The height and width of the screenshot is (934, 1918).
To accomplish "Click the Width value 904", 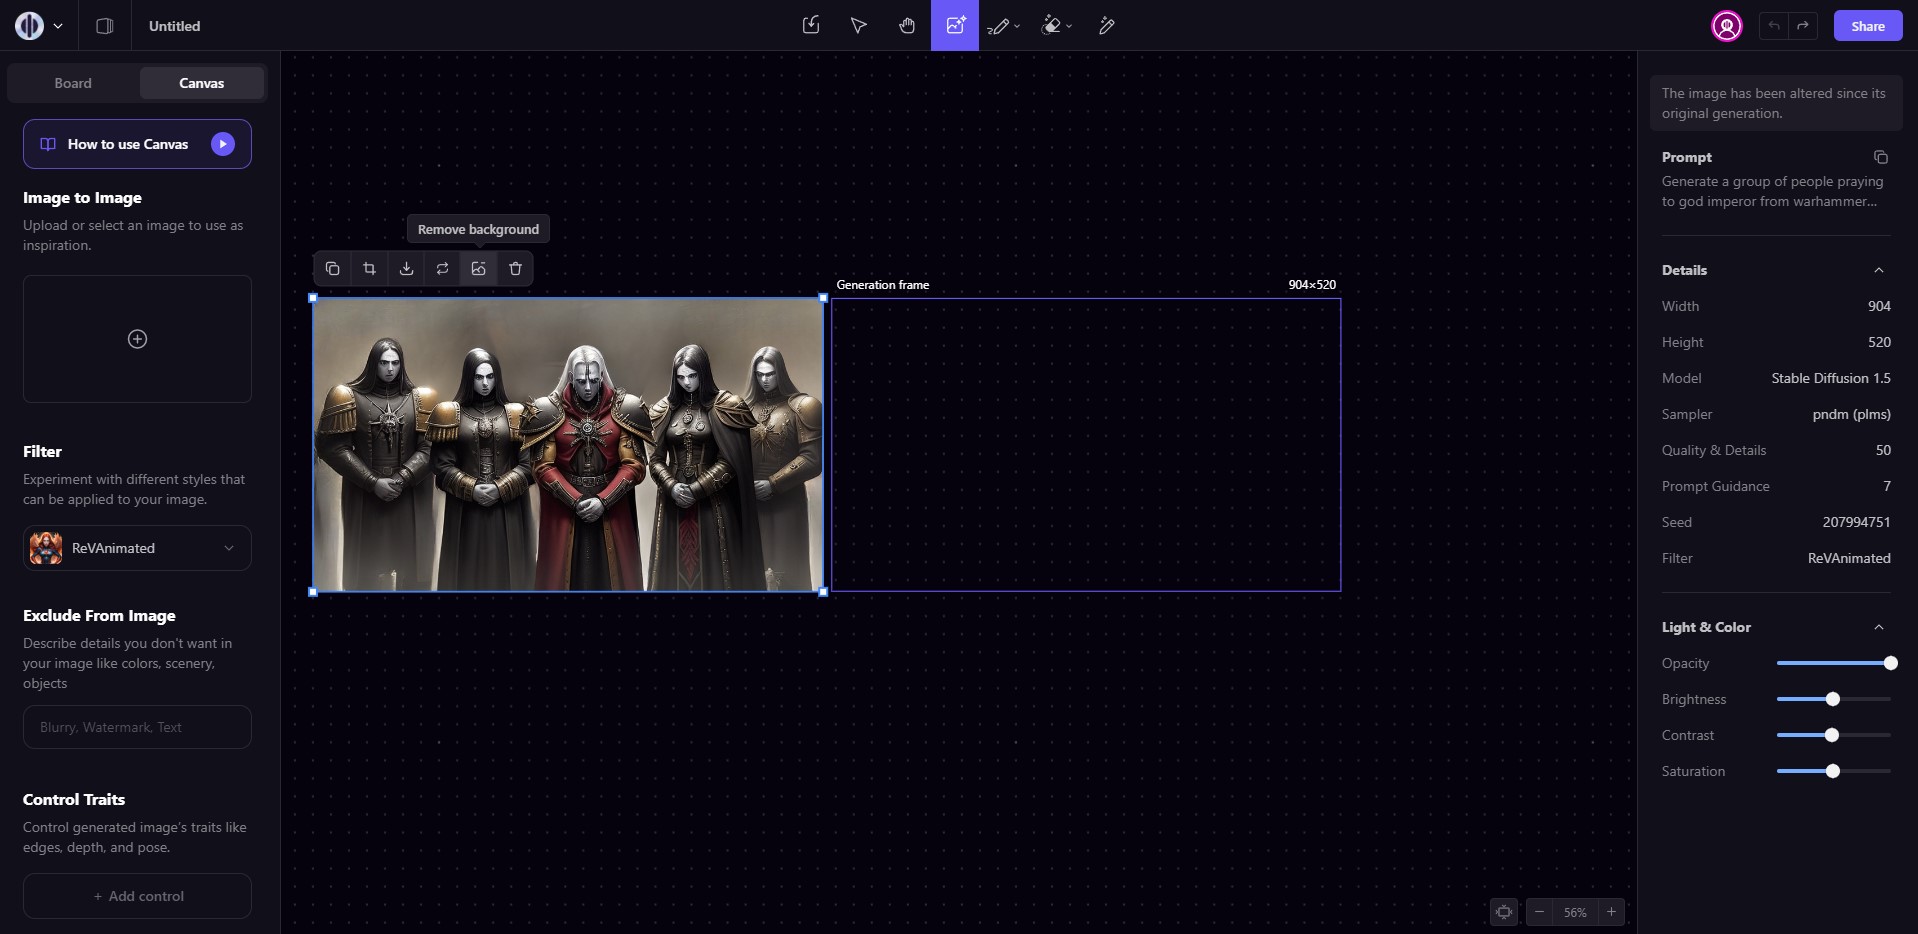I will [x=1879, y=306].
